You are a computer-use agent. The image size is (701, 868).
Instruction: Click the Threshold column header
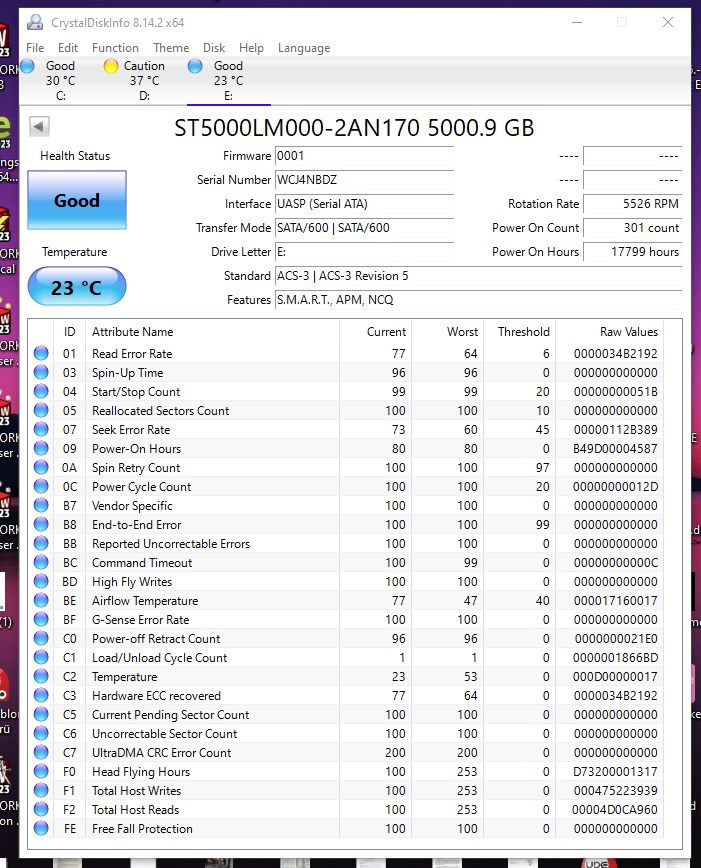click(x=519, y=332)
